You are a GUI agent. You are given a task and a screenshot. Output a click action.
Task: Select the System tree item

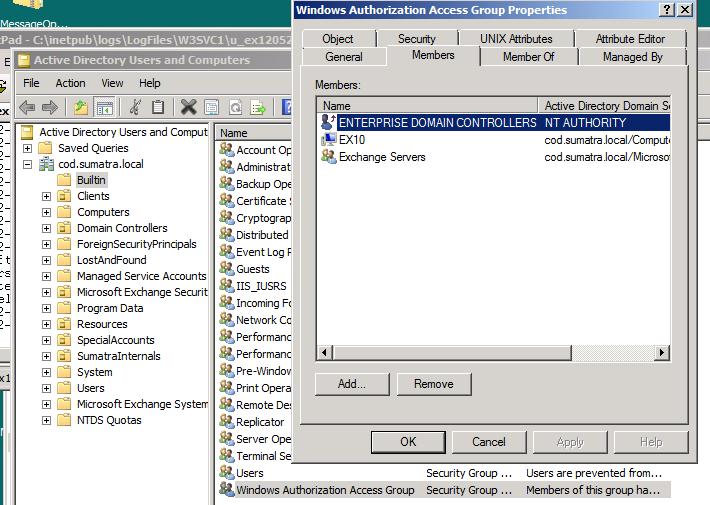(95, 372)
